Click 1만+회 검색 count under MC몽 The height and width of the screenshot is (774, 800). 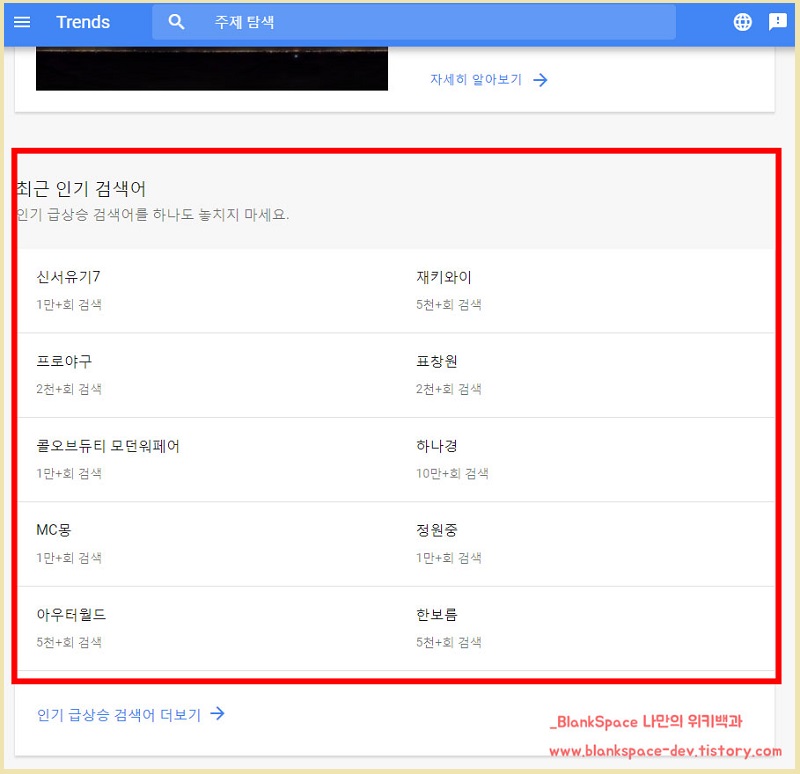[x=69, y=558]
